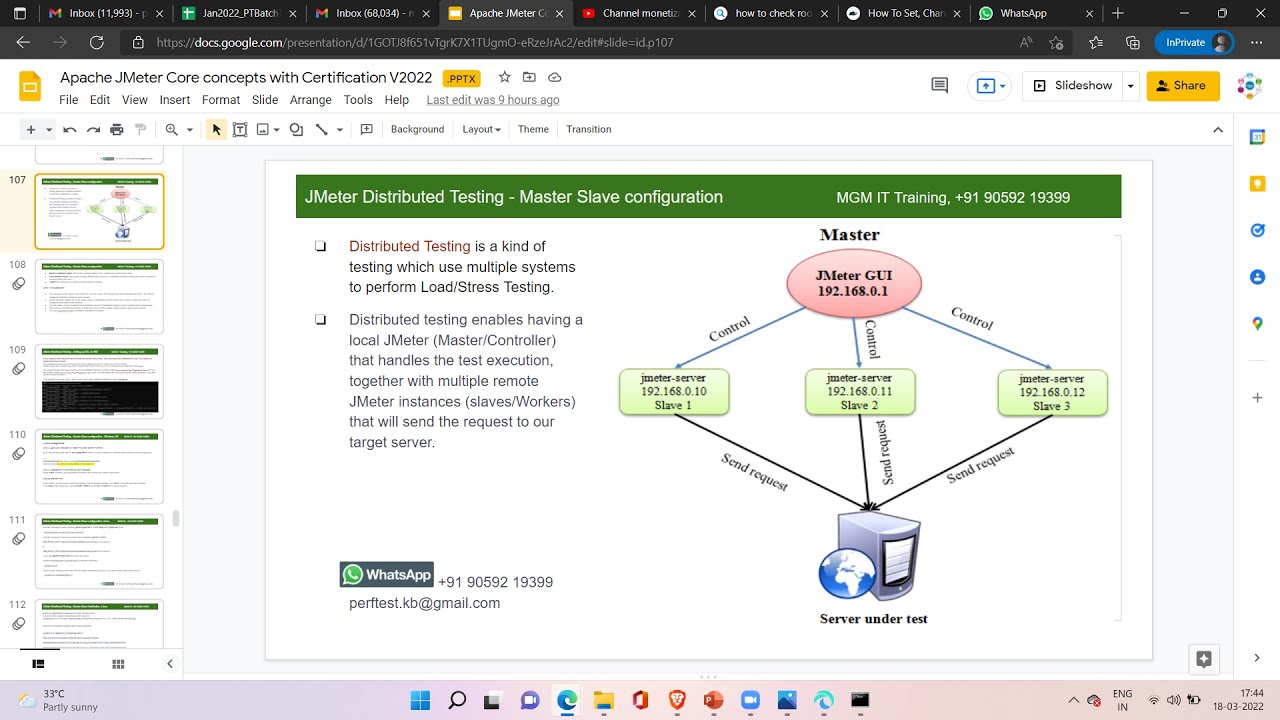Open File Explorer from taskbar
Screen dimensions: 1280x720
click(x=603, y=700)
